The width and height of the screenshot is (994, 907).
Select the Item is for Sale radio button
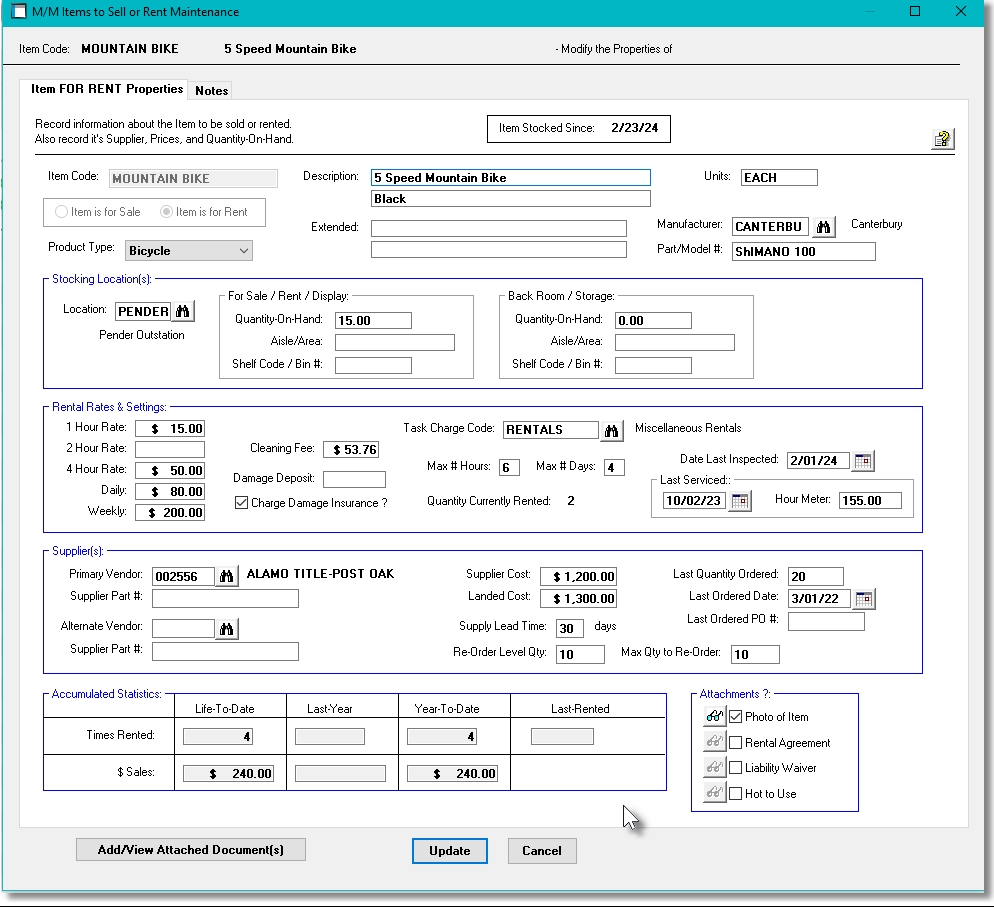click(60, 212)
